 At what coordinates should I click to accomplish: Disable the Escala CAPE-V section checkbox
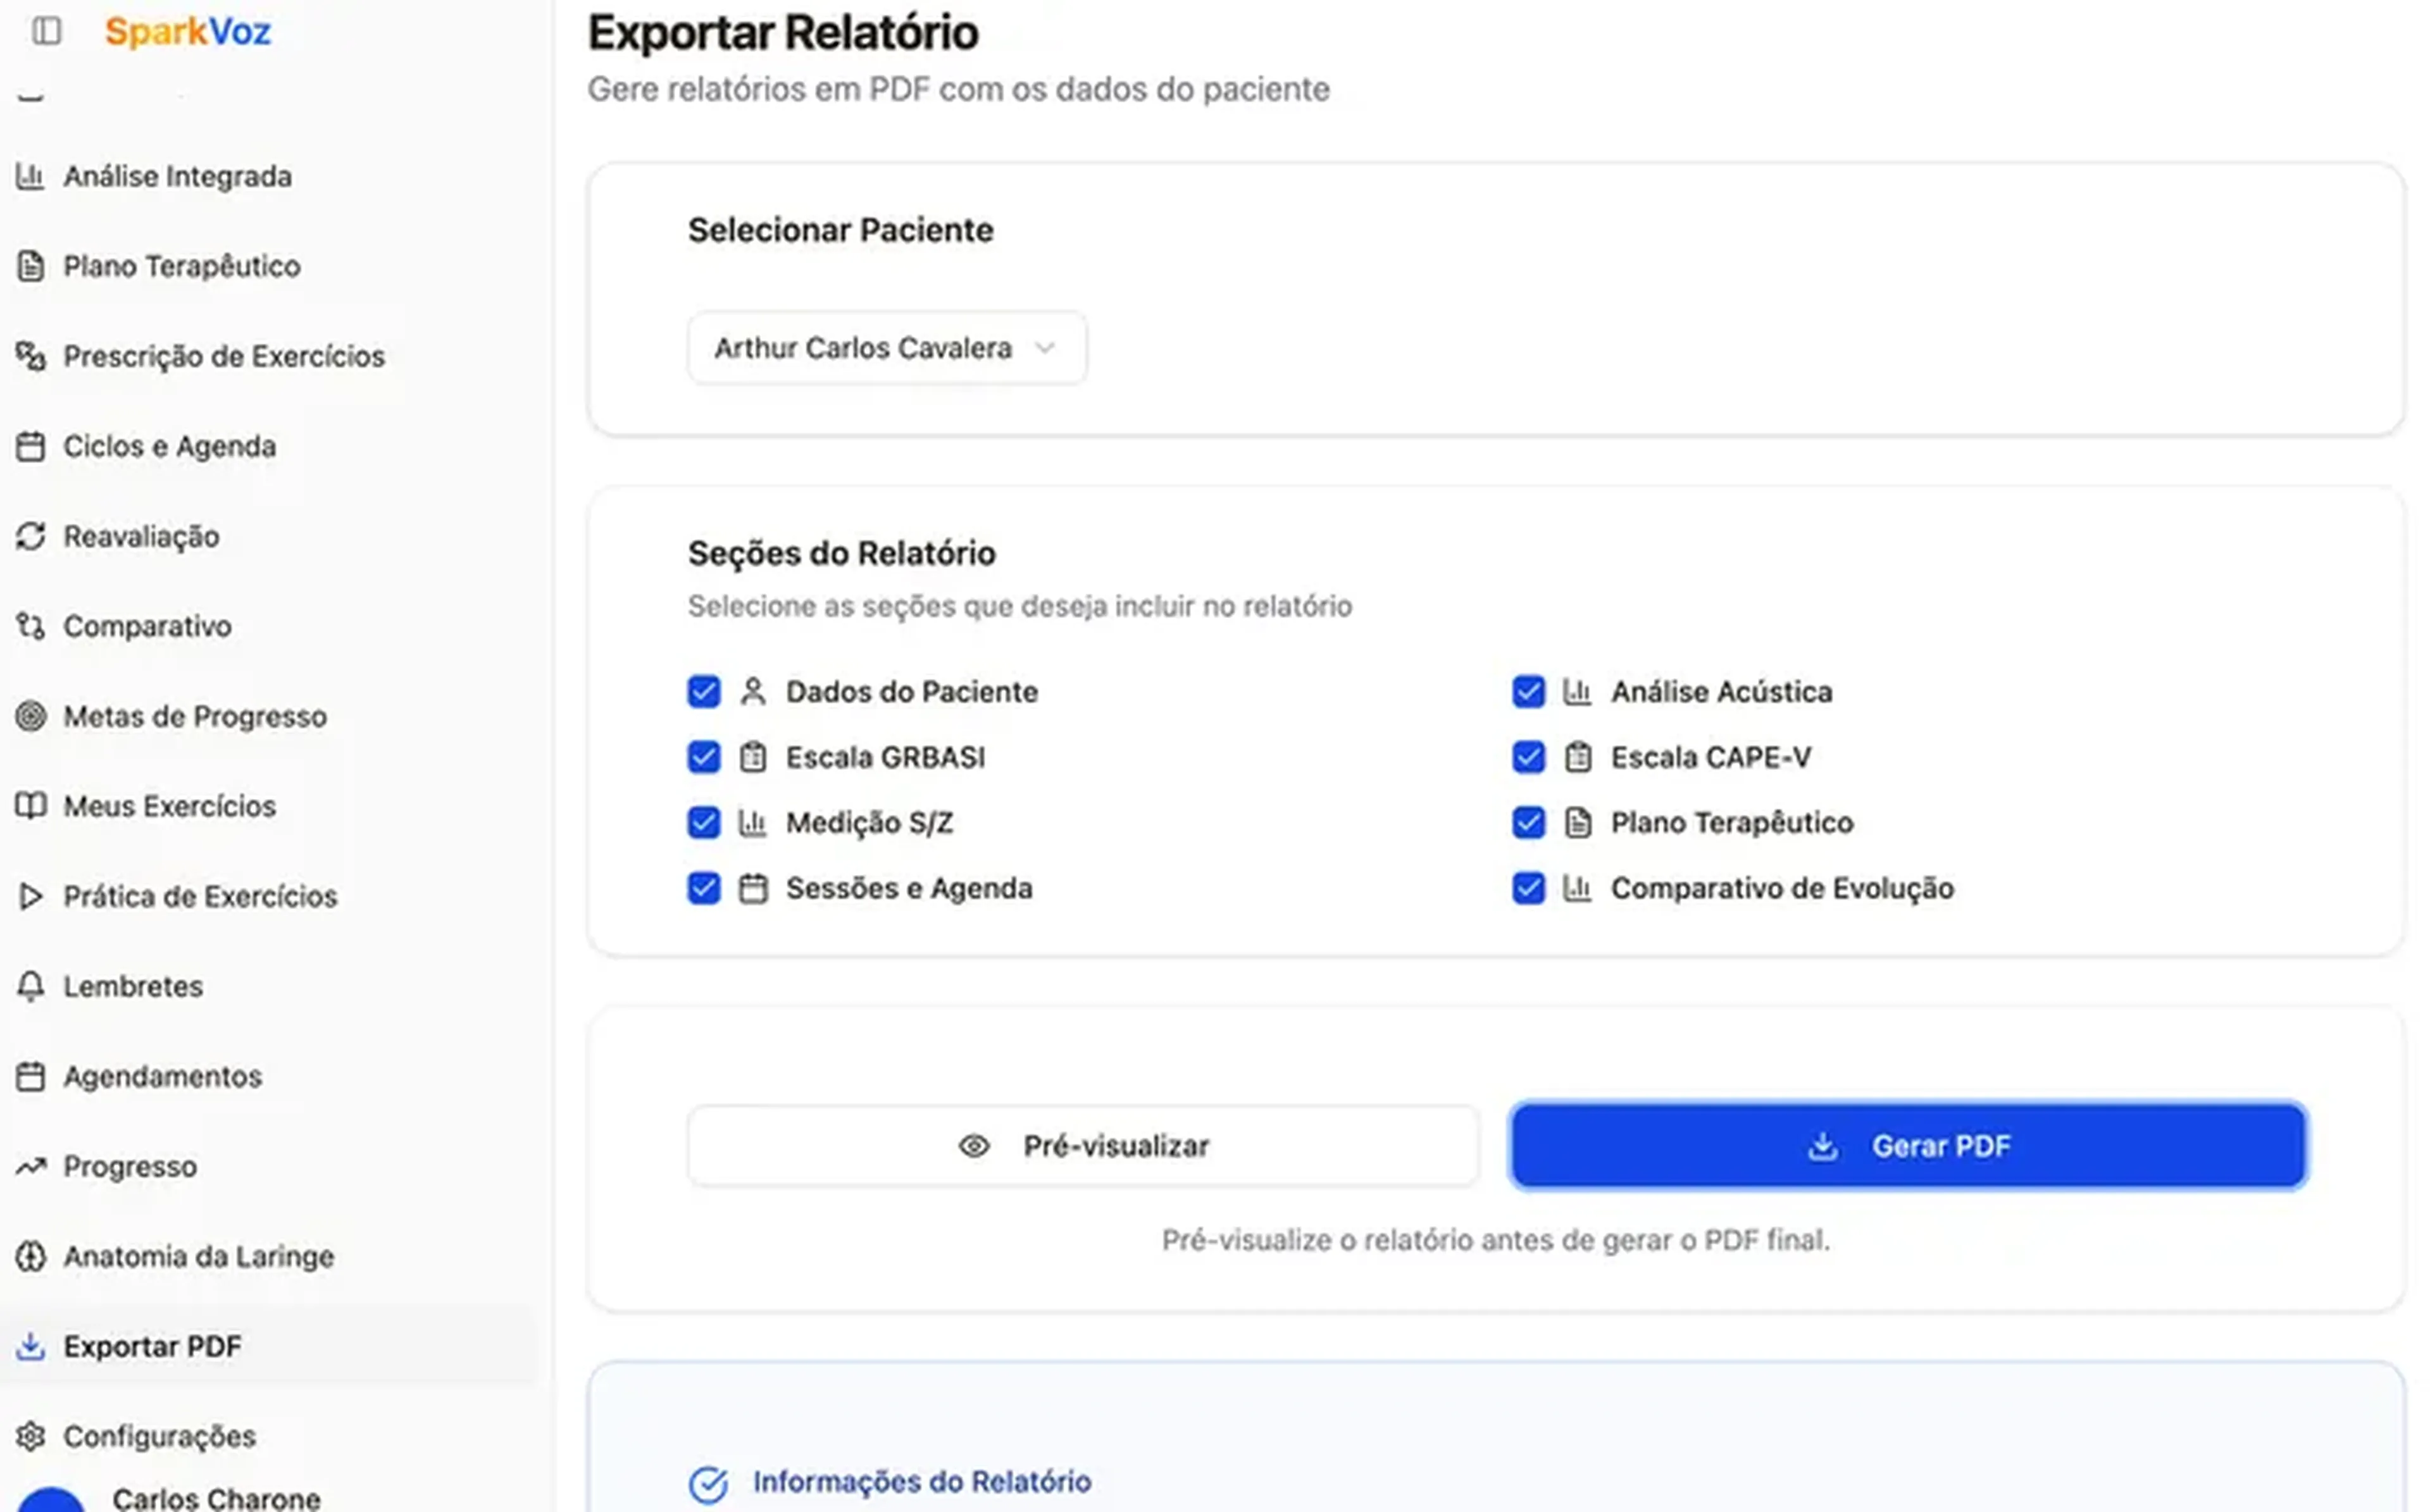pos(1528,757)
